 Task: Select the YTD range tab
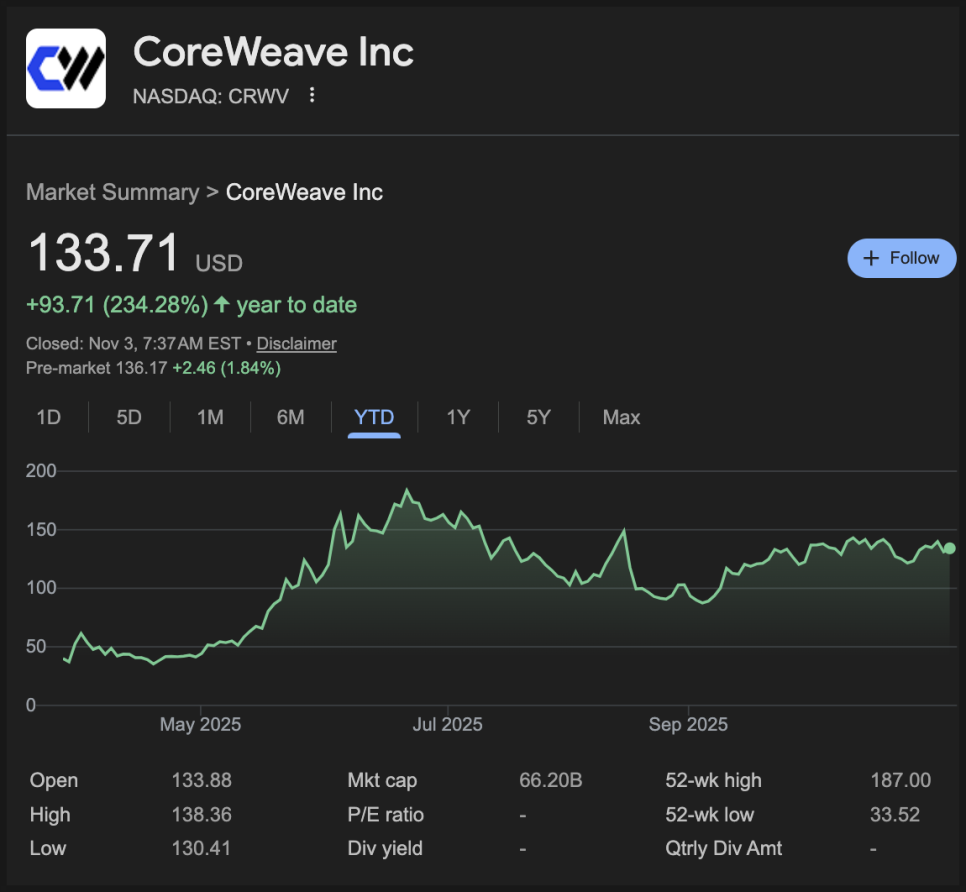click(374, 417)
